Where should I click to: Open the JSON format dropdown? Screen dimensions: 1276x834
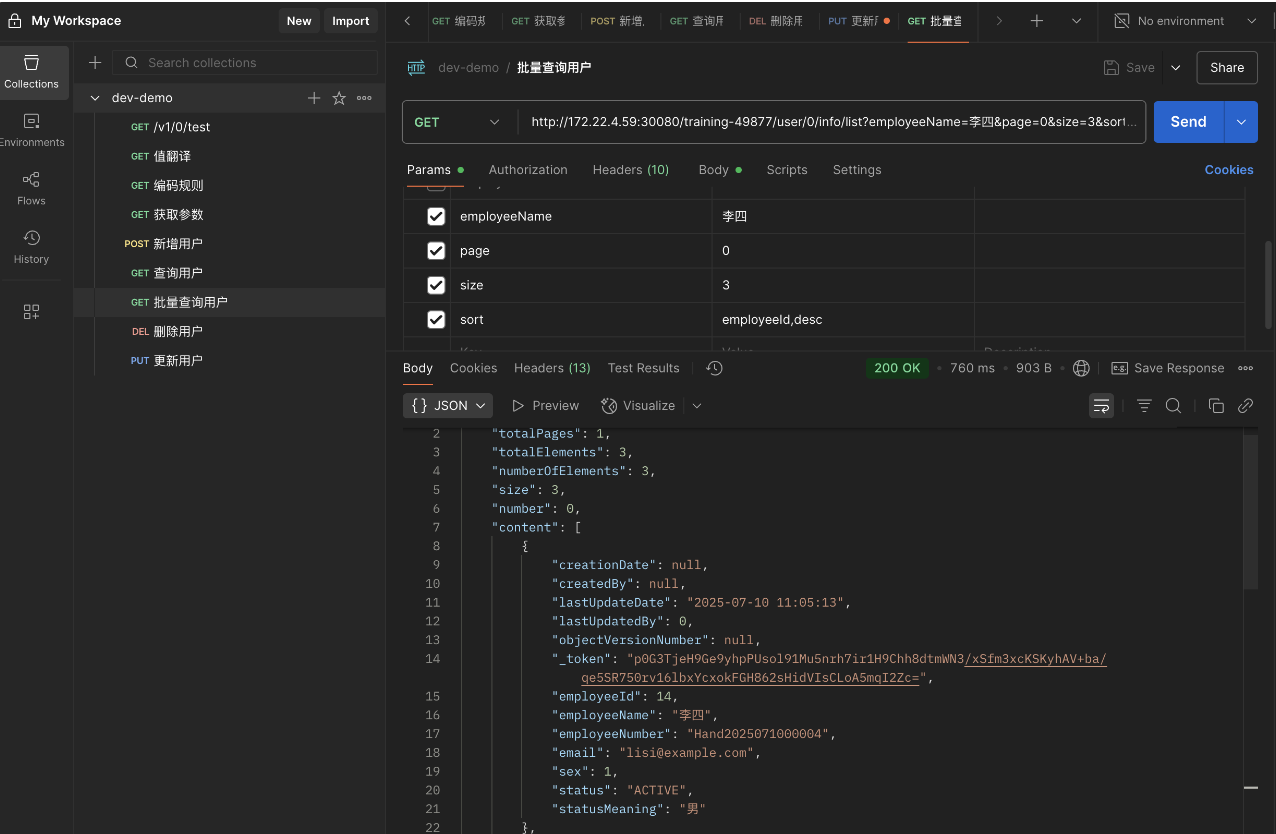[449, 405]
